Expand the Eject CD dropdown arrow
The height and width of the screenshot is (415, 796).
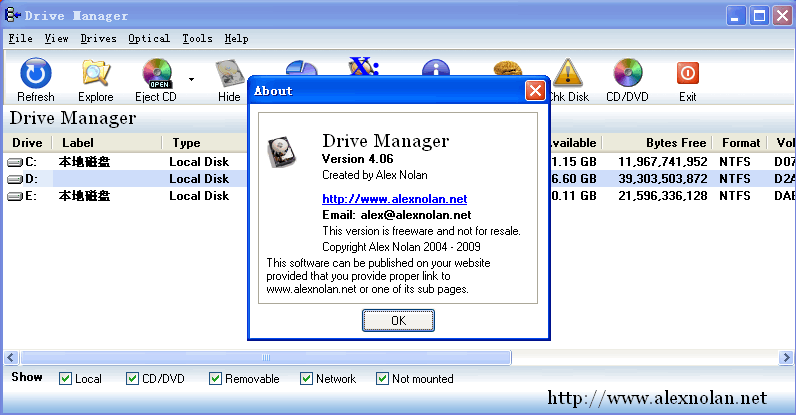click(191, 79)
